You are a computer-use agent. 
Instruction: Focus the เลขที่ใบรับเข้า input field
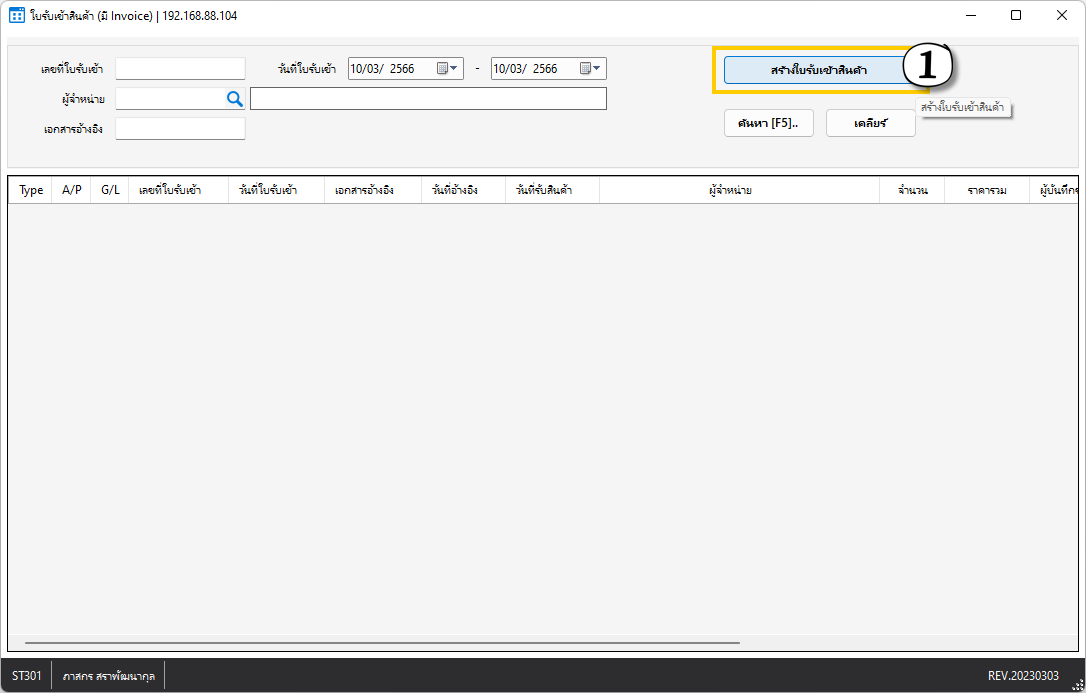[180, 68]
